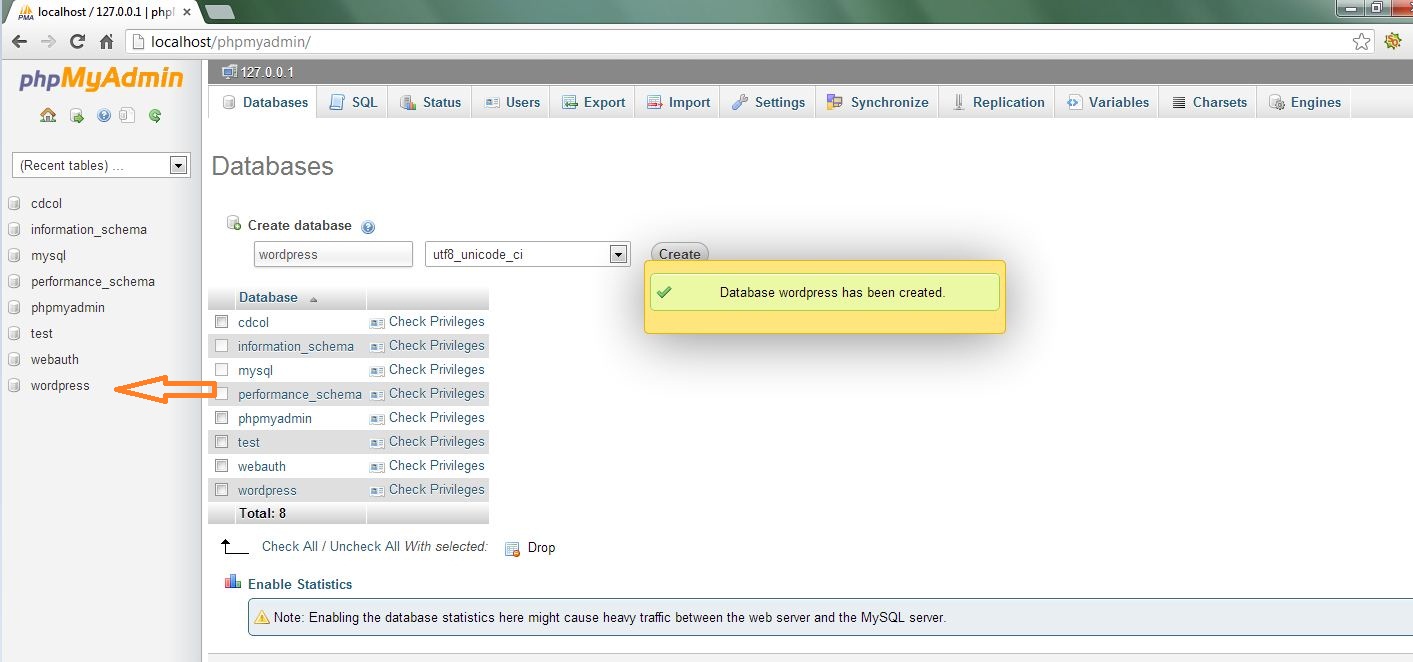Go to the Import tab

click(678, 102)
